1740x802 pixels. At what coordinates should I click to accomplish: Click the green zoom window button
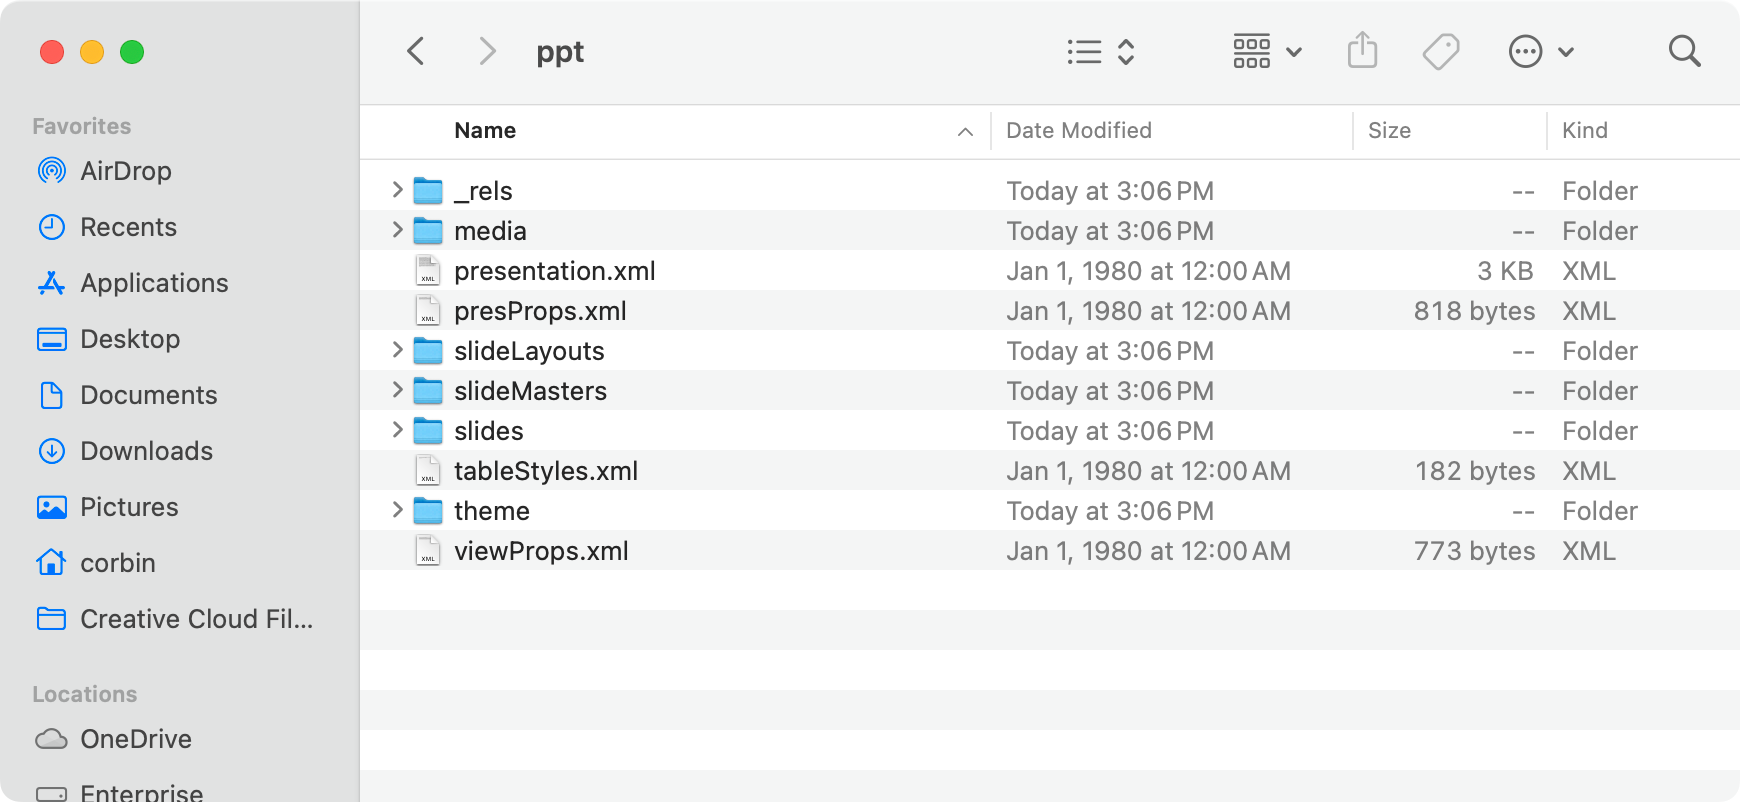point(132,52)
